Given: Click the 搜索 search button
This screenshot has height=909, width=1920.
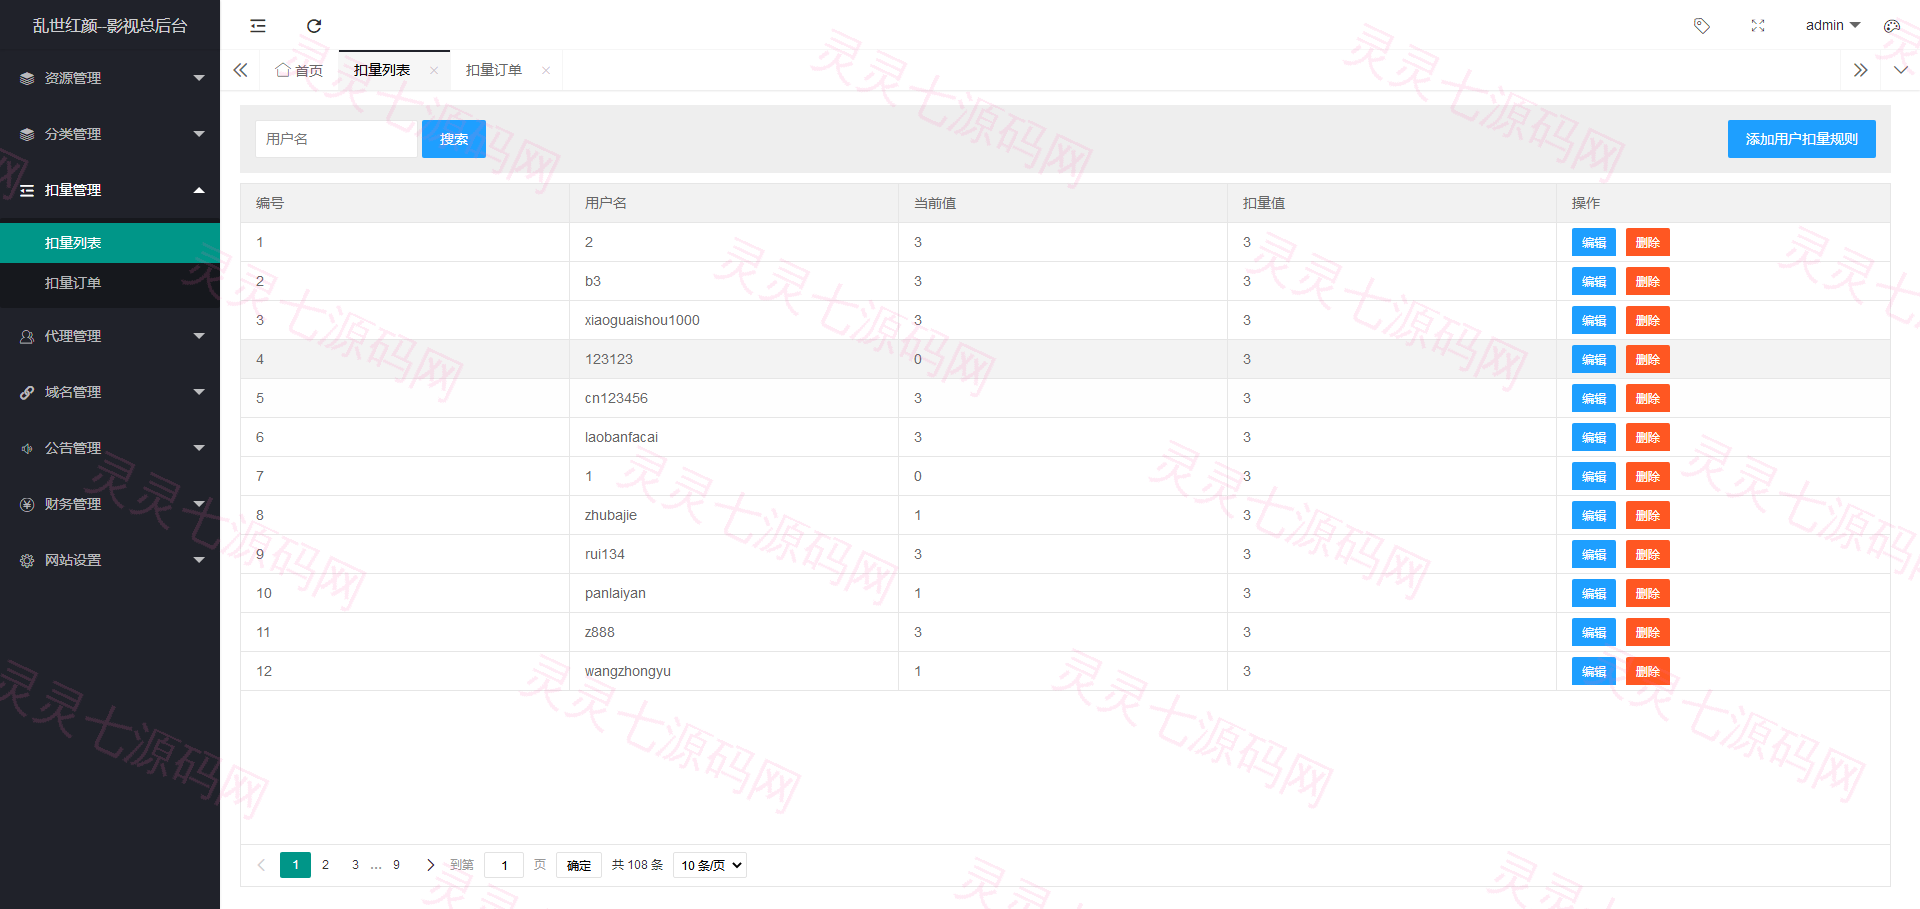Looking at the screenshot, I should [x=454, y=139].
